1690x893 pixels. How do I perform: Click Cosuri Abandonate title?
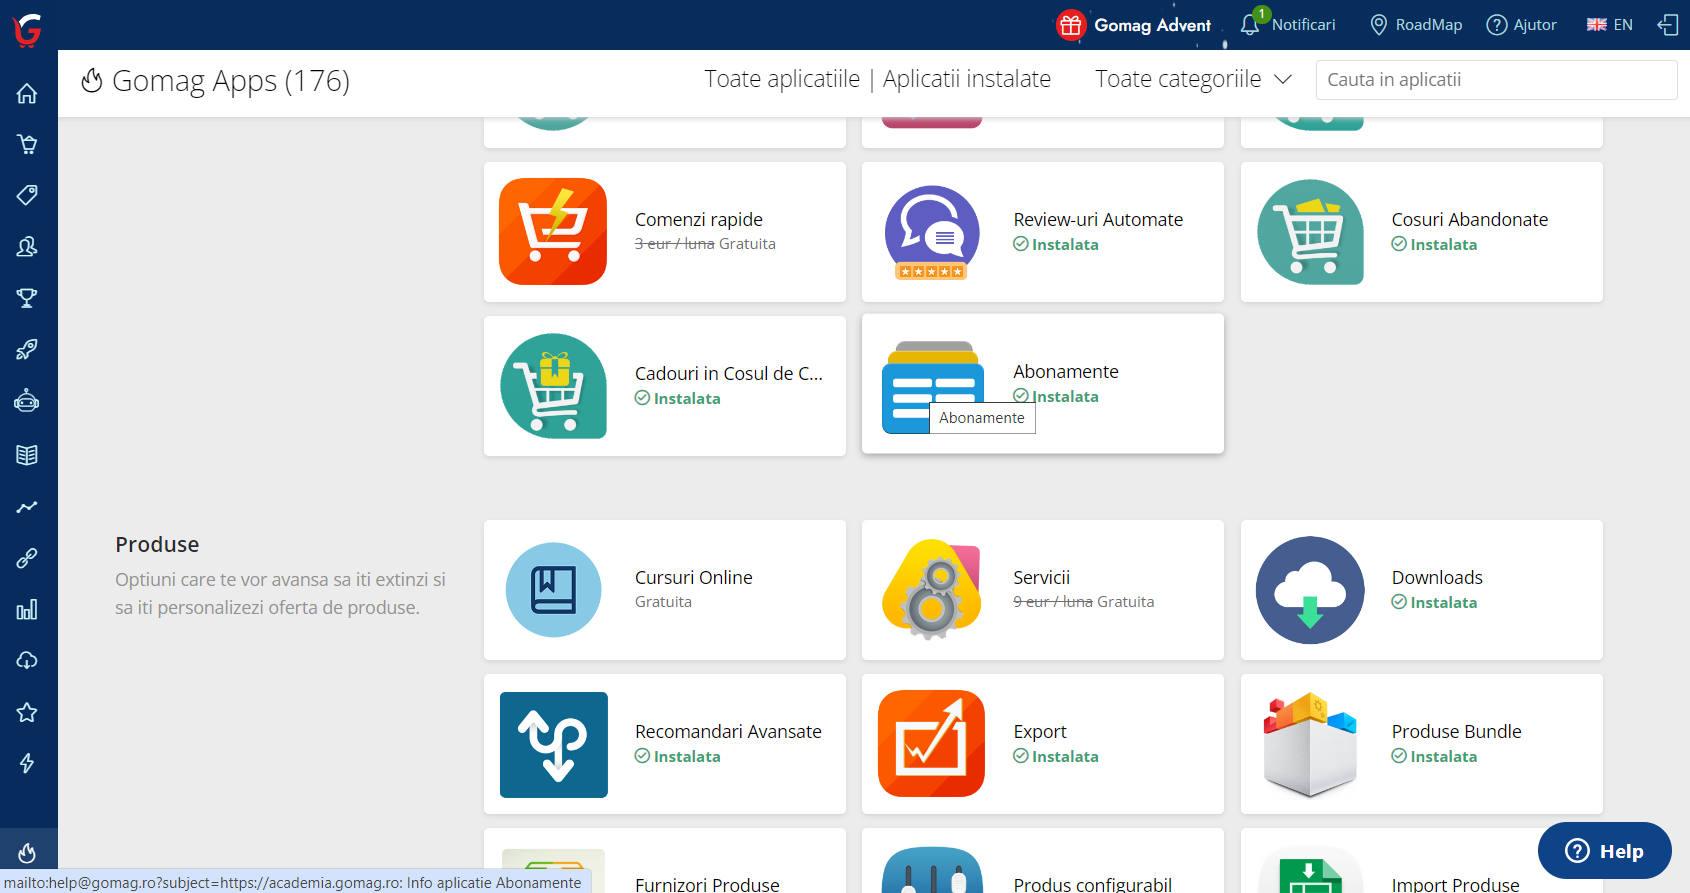pos(1469,219)
